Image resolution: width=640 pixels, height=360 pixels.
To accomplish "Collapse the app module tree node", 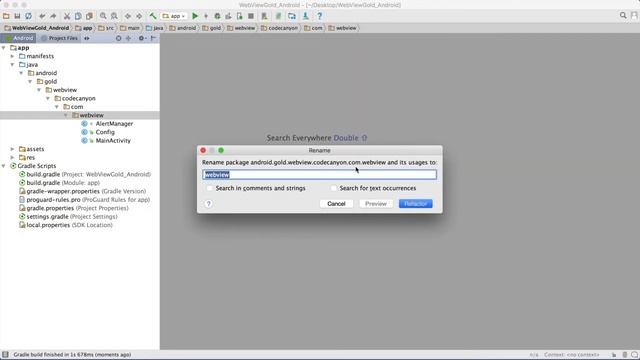I will coord(4,48).
